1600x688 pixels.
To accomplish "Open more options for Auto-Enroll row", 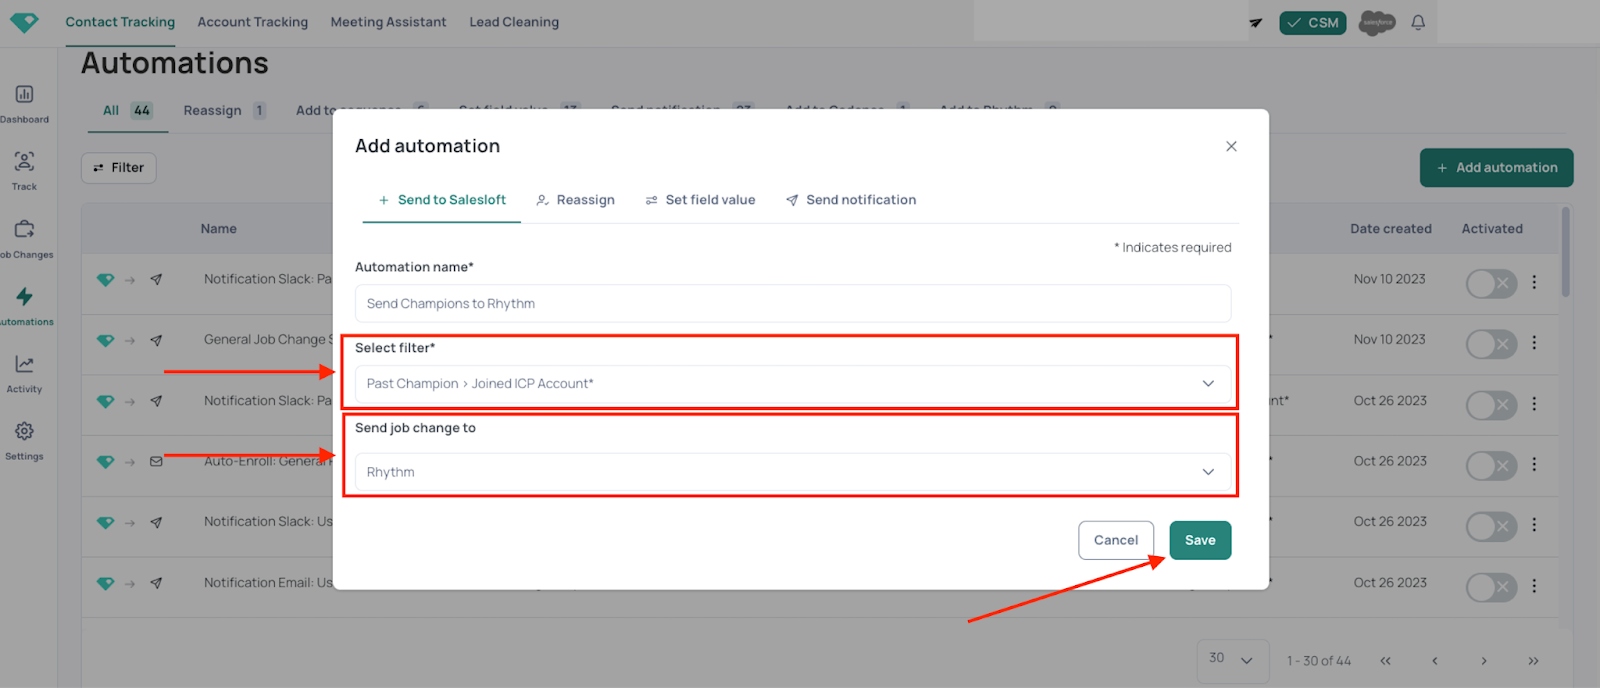I will pyautogui.click(x=1534, y=464).
